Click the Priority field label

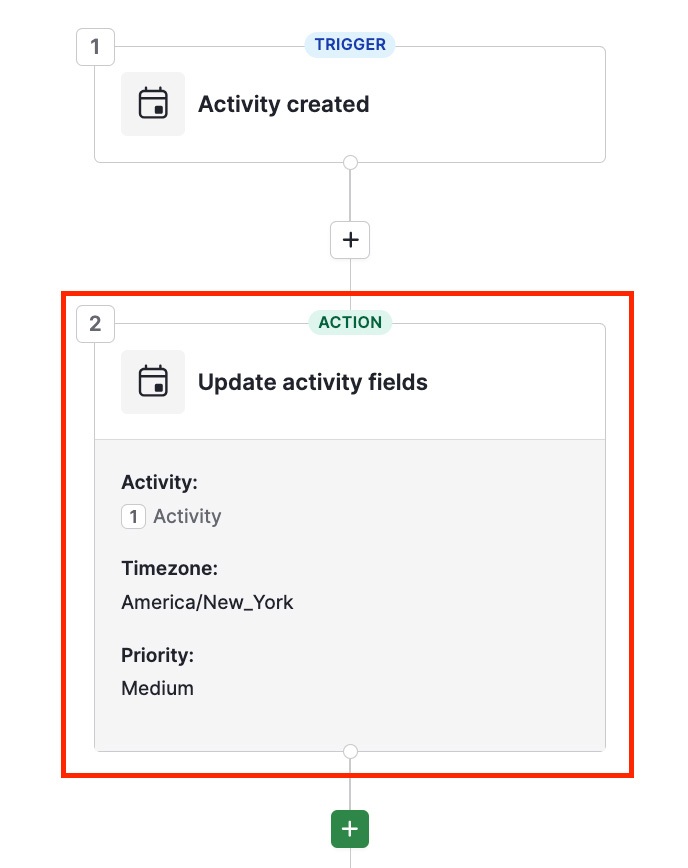point(157,655)
